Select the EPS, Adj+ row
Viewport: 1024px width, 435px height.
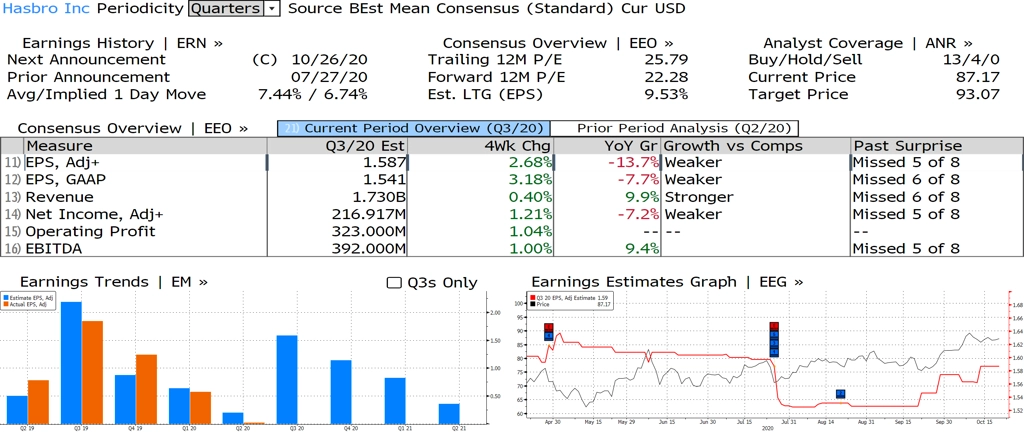point(512,162)
